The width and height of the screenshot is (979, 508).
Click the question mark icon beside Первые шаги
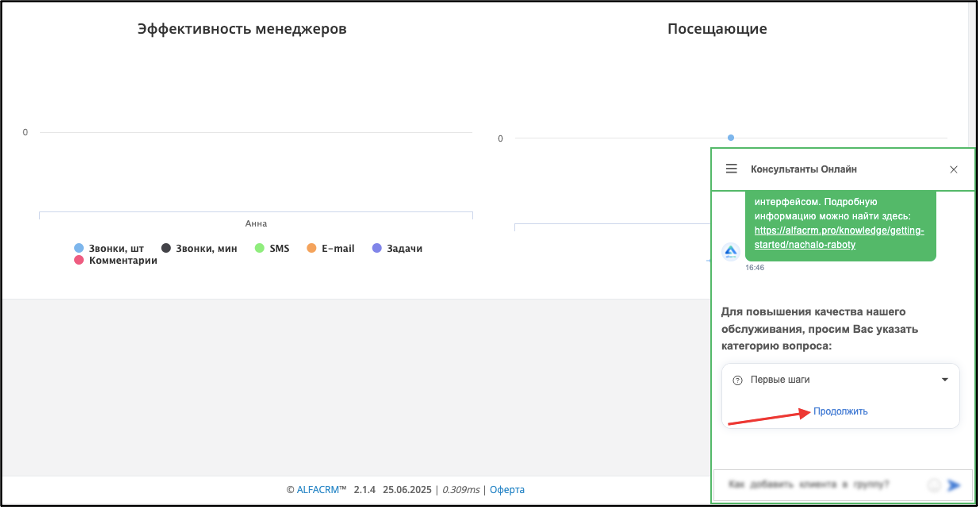click(x=737, y=380)
